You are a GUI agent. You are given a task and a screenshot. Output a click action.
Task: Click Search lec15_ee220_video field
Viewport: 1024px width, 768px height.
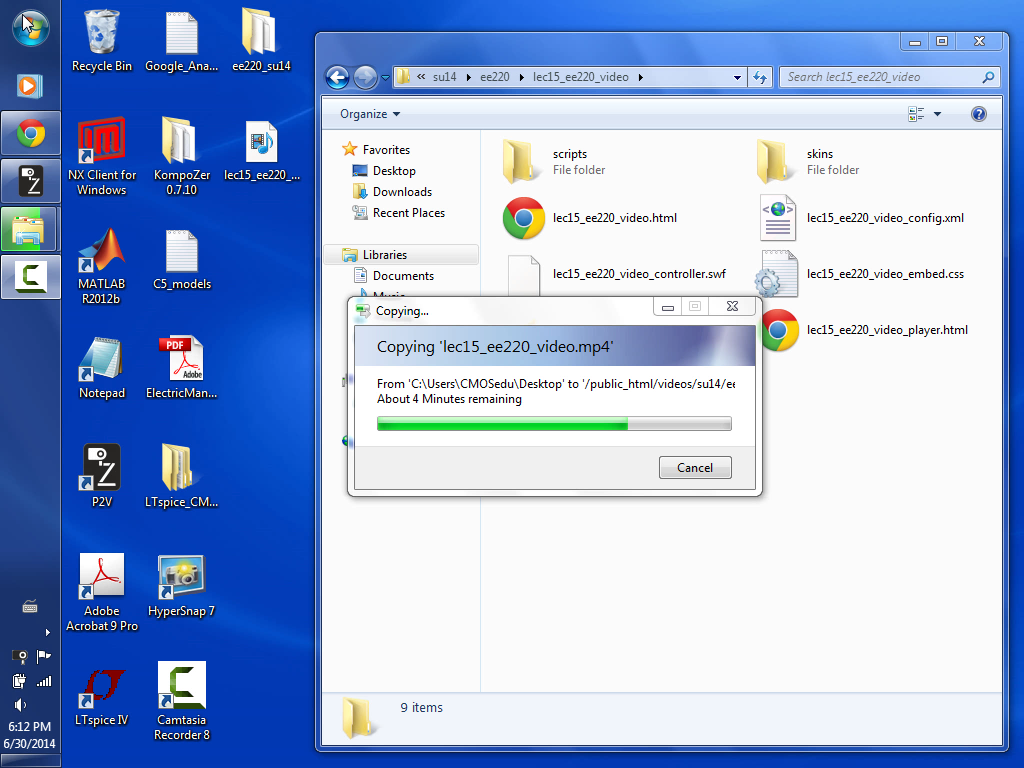[889, 77]
